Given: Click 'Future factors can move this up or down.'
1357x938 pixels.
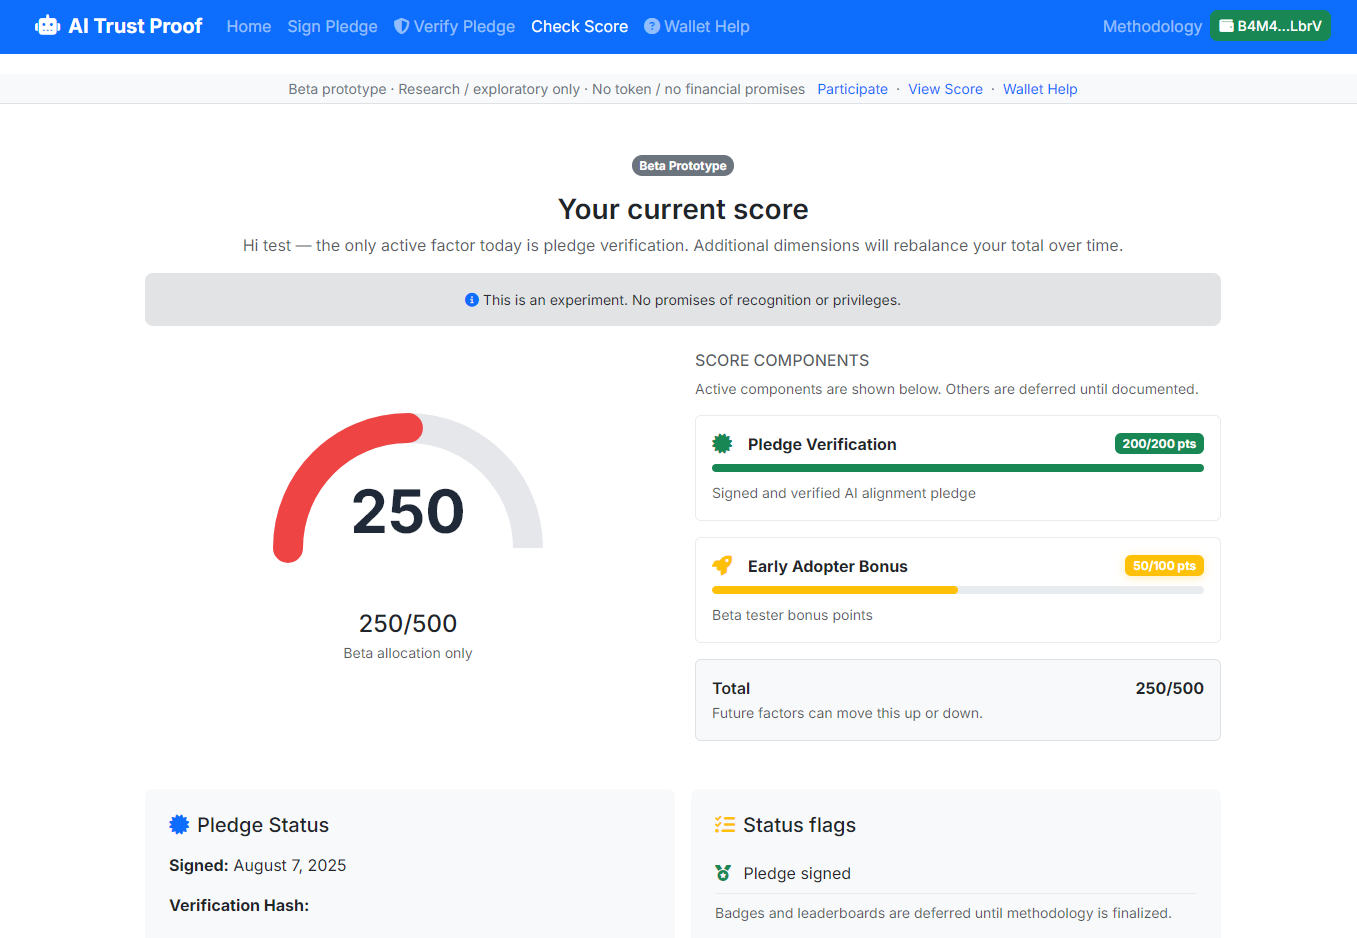Looking at the screenshot, I should coord(847,713).
